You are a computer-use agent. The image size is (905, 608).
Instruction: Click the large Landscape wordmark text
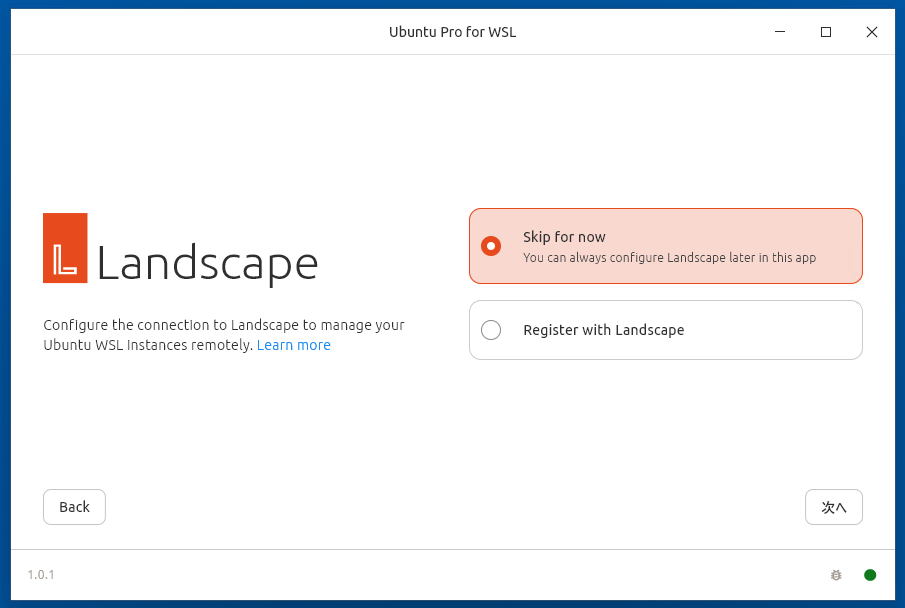207,264
